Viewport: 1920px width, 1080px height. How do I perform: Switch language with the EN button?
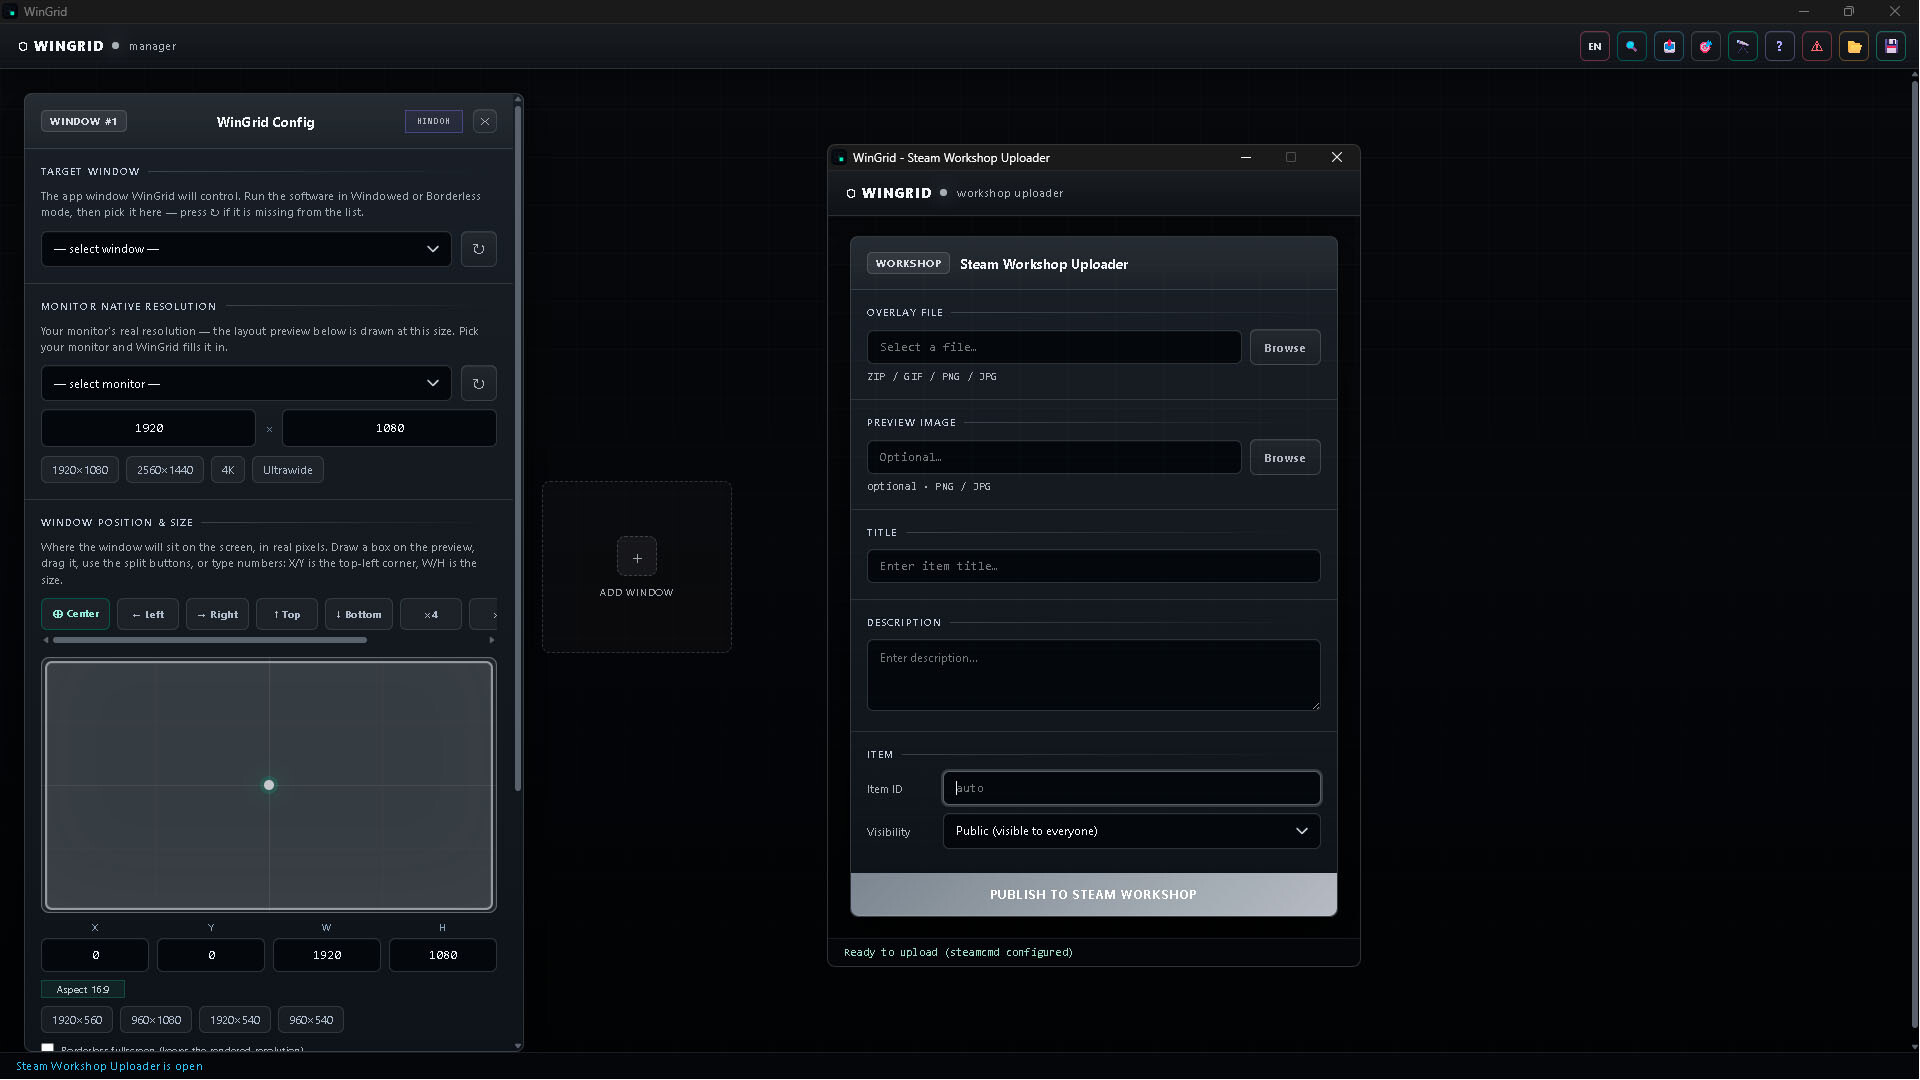pos(1594,46)
